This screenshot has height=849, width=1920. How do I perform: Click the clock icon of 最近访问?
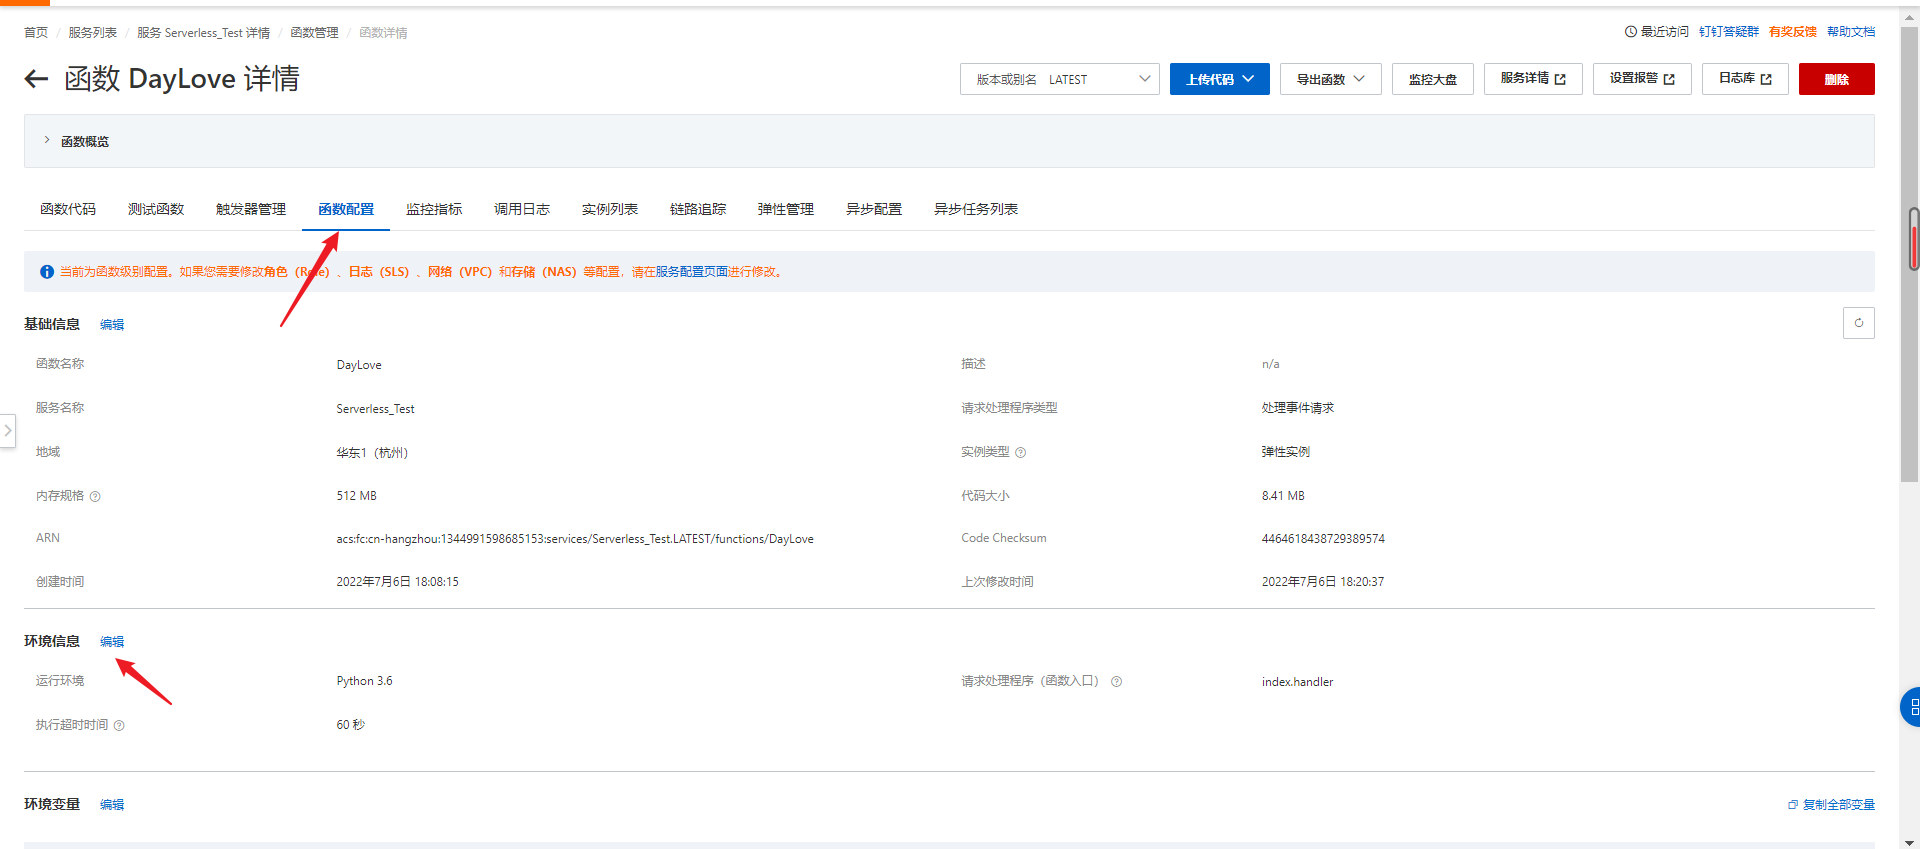[1630, 32]
